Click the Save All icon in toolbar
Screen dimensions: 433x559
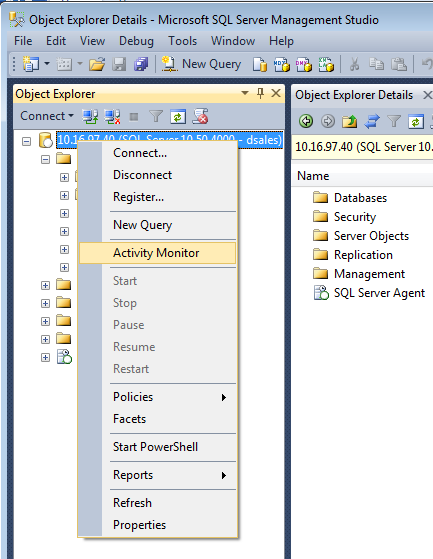[141, 65]
